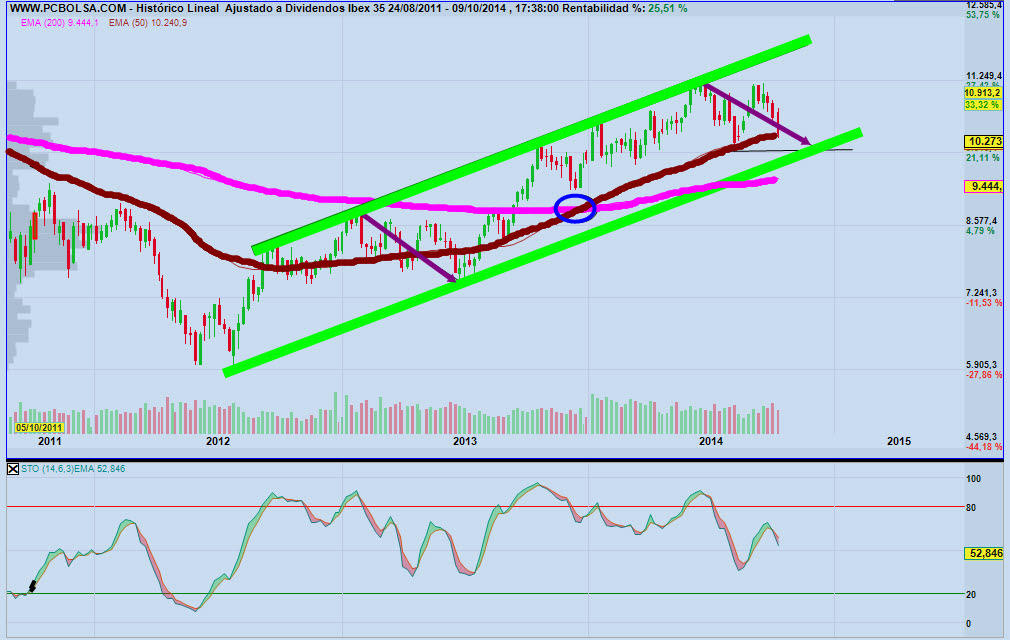Close the STO indicator panel checkbox
1010x640 pixels.
[13, 468]
